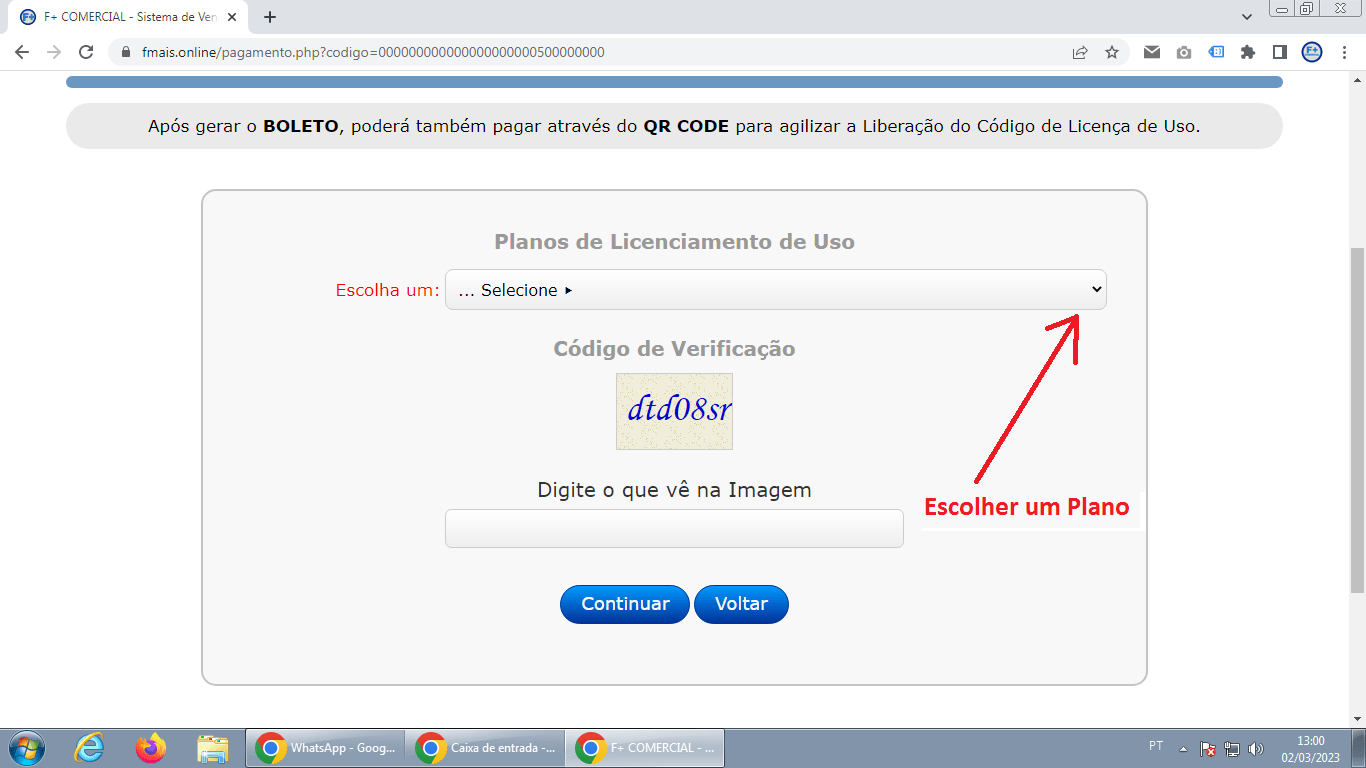Click the volume speaker tray icon

[1256, 748]
